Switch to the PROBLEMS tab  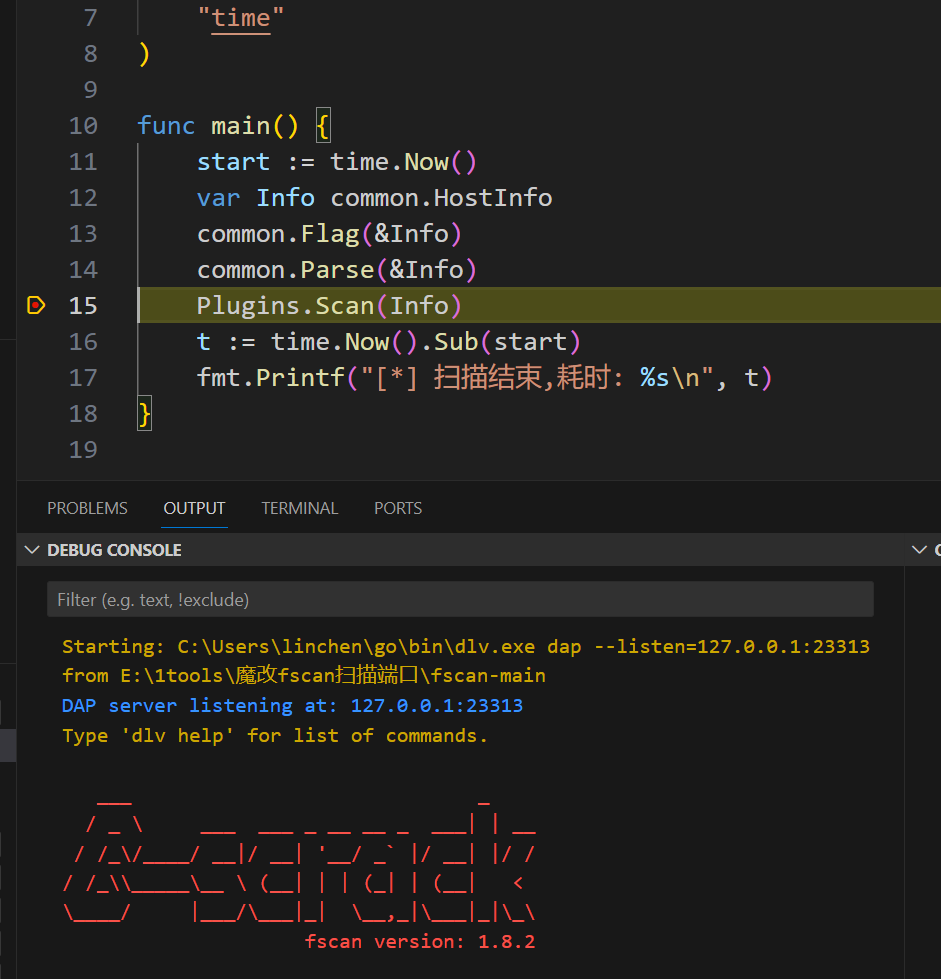87,508
